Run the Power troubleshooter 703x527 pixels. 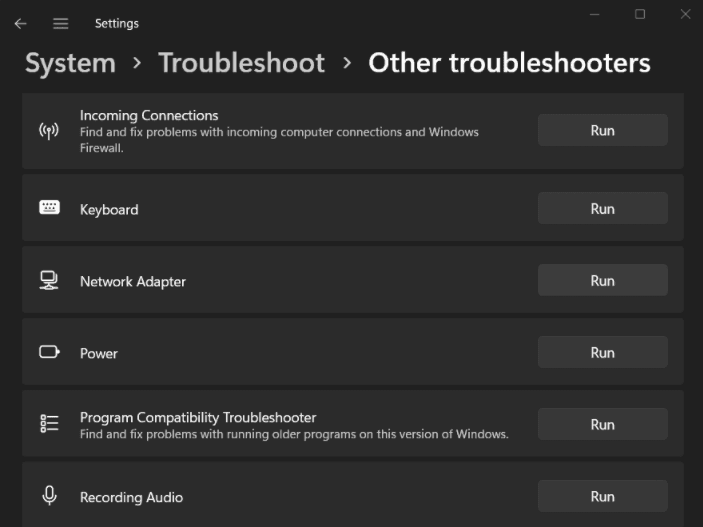point(603,352)
